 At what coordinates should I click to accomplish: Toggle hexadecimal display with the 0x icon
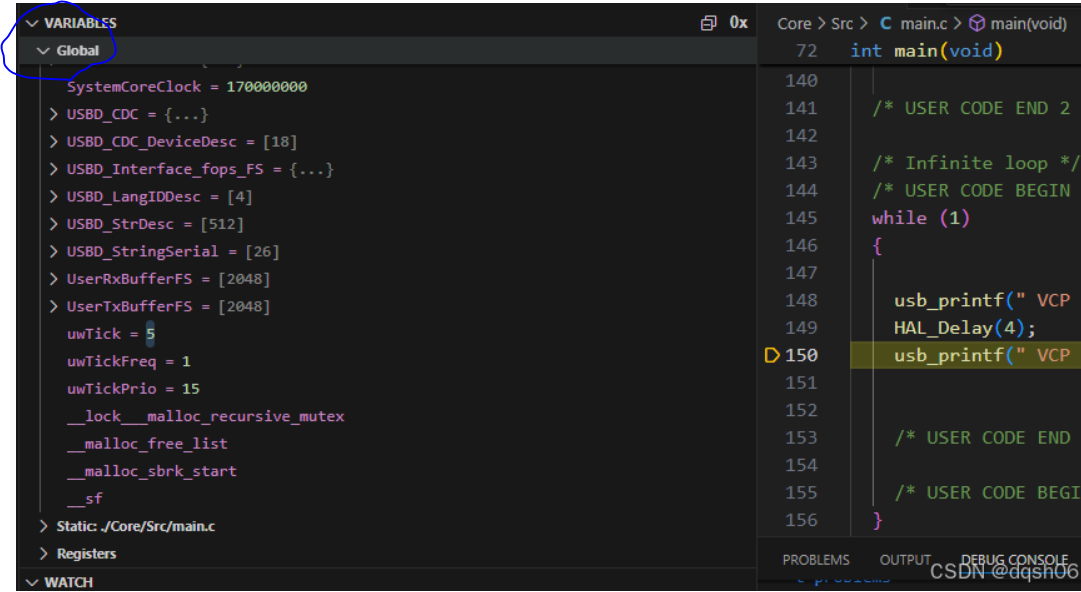738,22
